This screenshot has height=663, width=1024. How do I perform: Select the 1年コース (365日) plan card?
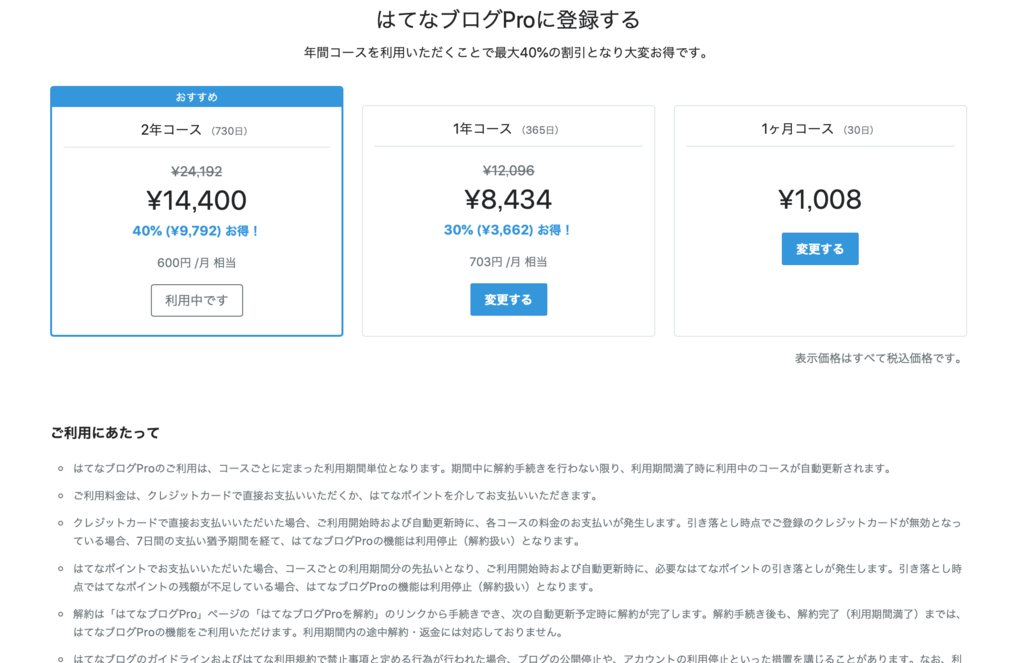coord(508,220)
